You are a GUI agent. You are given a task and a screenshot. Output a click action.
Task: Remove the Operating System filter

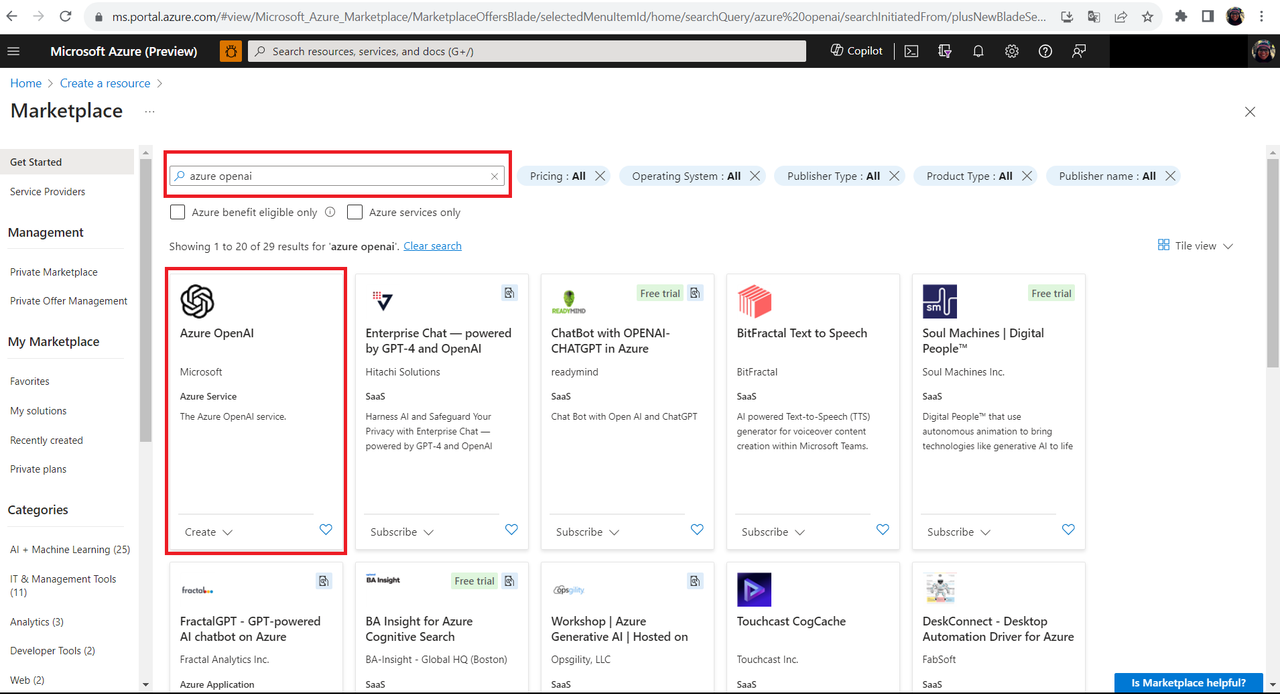[755, 176]
